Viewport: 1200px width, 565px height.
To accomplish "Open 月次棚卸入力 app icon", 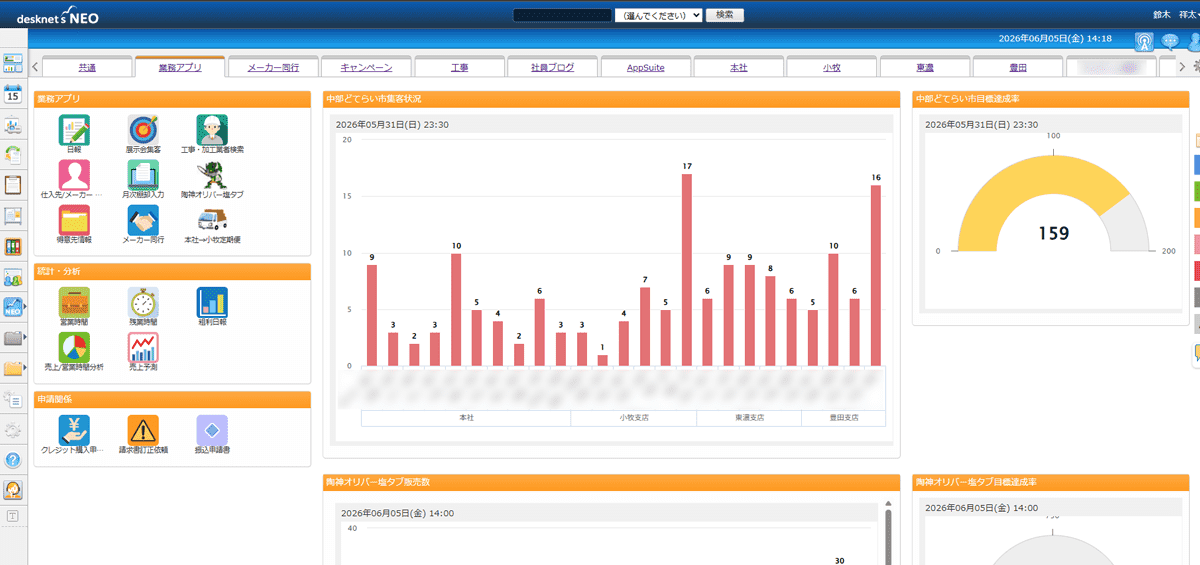I will (x=143, y=175).
